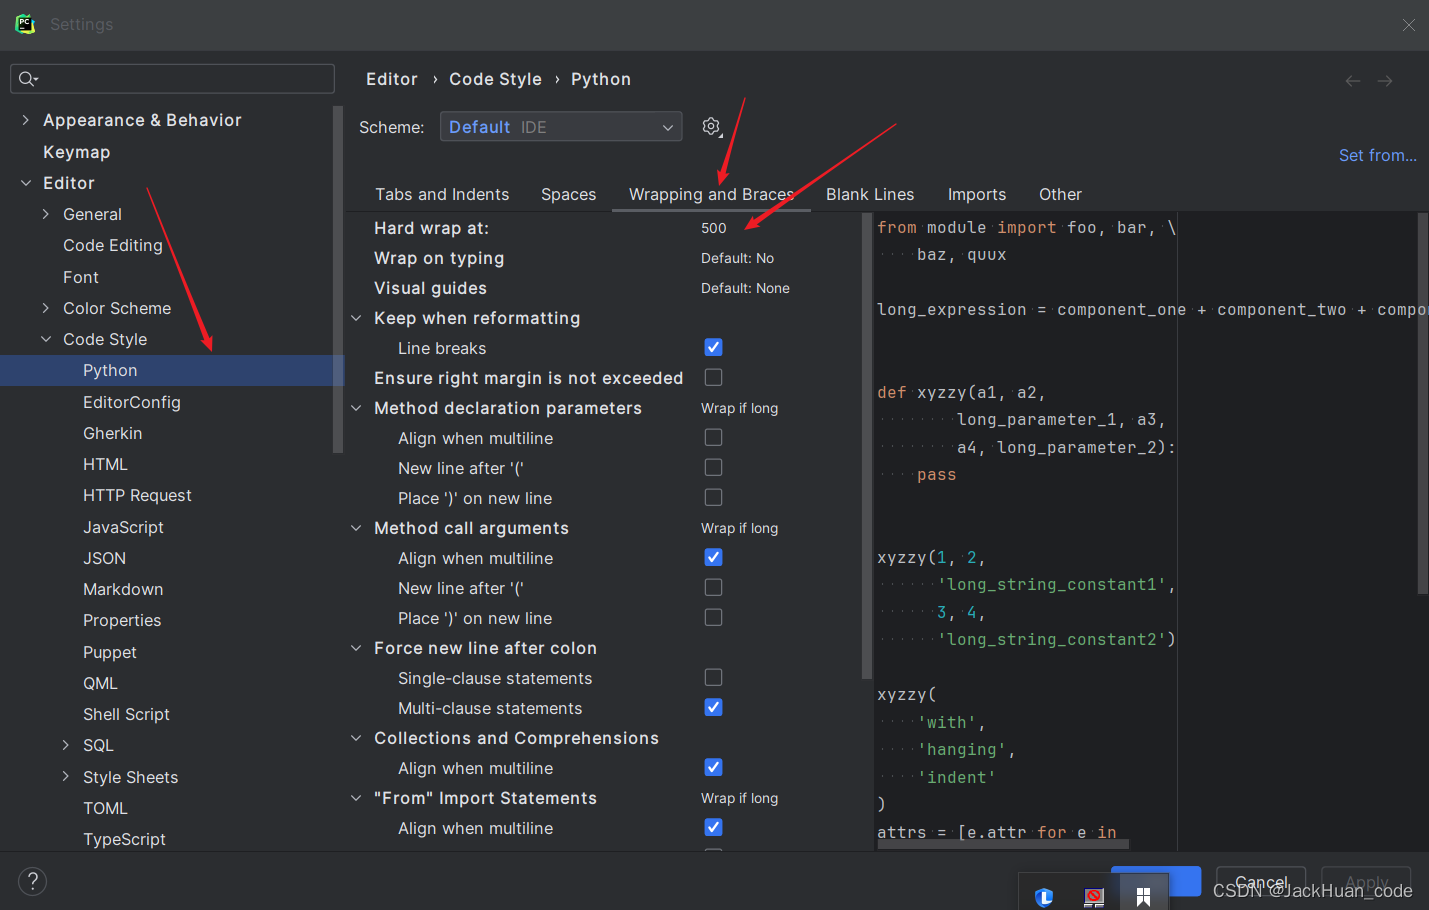
Task: Switch to the Blank Lines tab
Action: 869,194
